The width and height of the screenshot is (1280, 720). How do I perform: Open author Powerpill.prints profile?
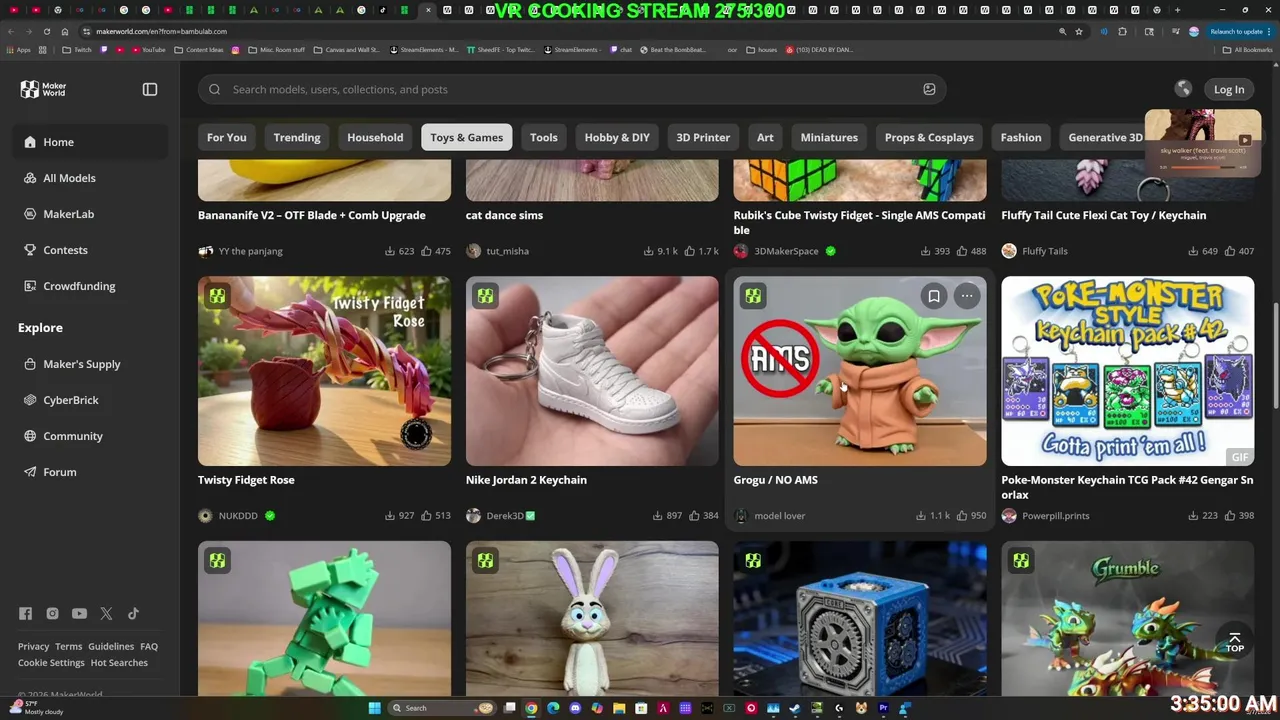click(x=1055, y=516)
